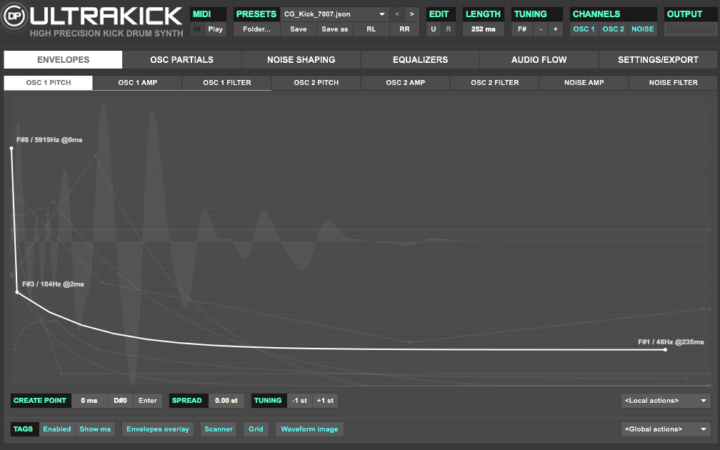Lower tuning by one semitone (-1 st)
Screen dimensions: 720x450
[x=299, y=400]
